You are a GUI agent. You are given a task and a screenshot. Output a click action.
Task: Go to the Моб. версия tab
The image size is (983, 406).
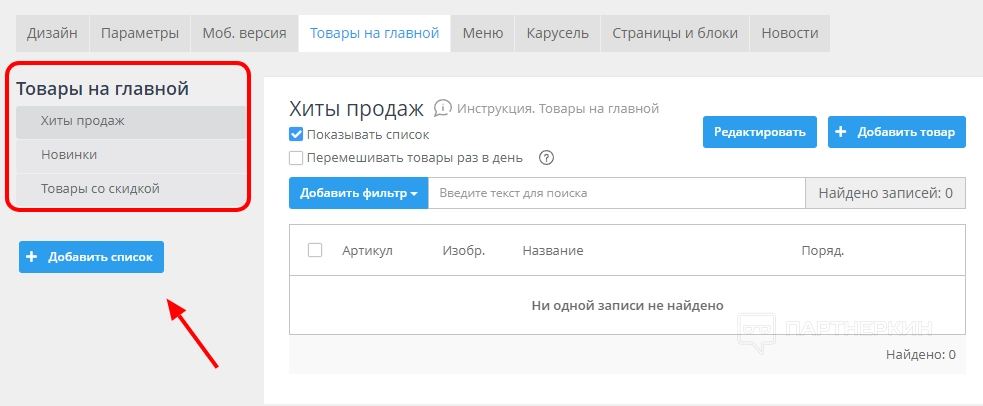coord(244,33)
